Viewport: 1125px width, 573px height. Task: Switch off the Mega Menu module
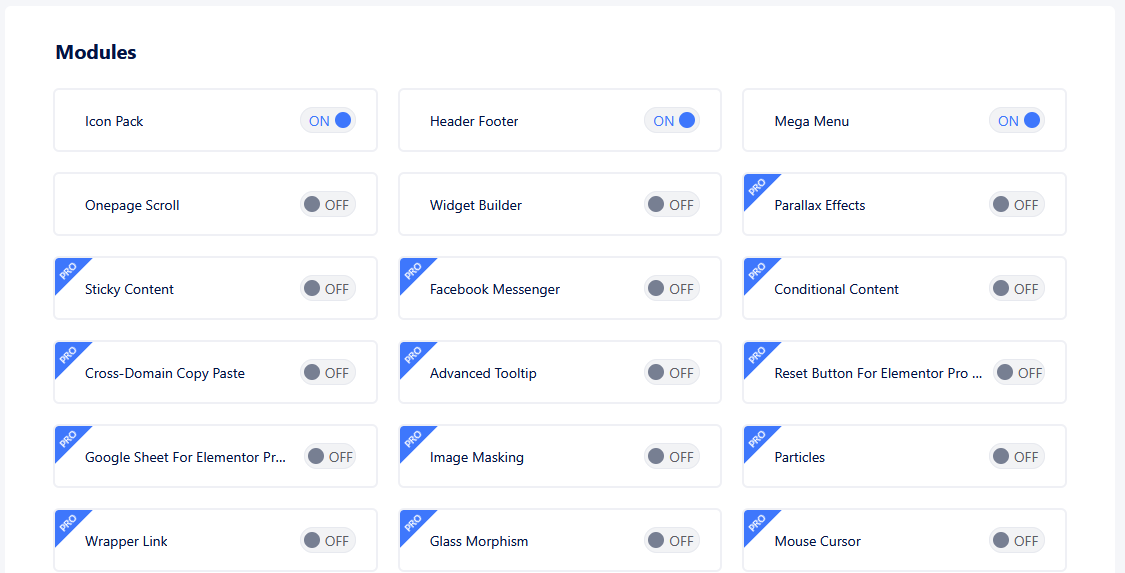coord(1017,121)
